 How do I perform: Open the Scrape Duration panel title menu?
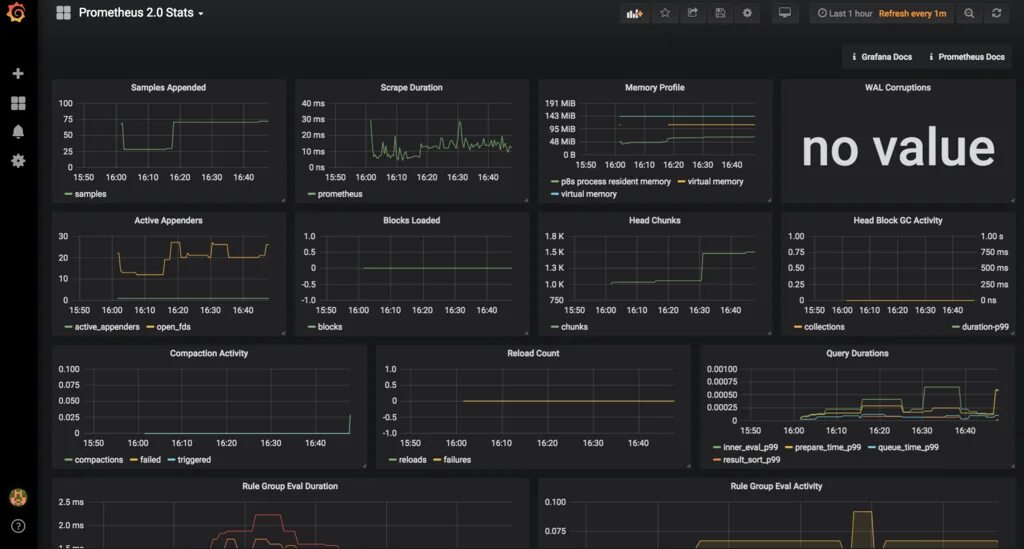[411, 87]
